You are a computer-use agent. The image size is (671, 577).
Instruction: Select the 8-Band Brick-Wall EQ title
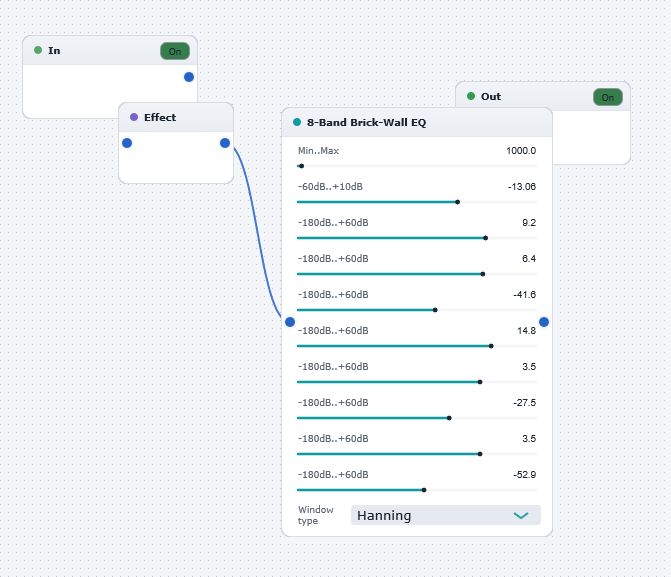366,122
